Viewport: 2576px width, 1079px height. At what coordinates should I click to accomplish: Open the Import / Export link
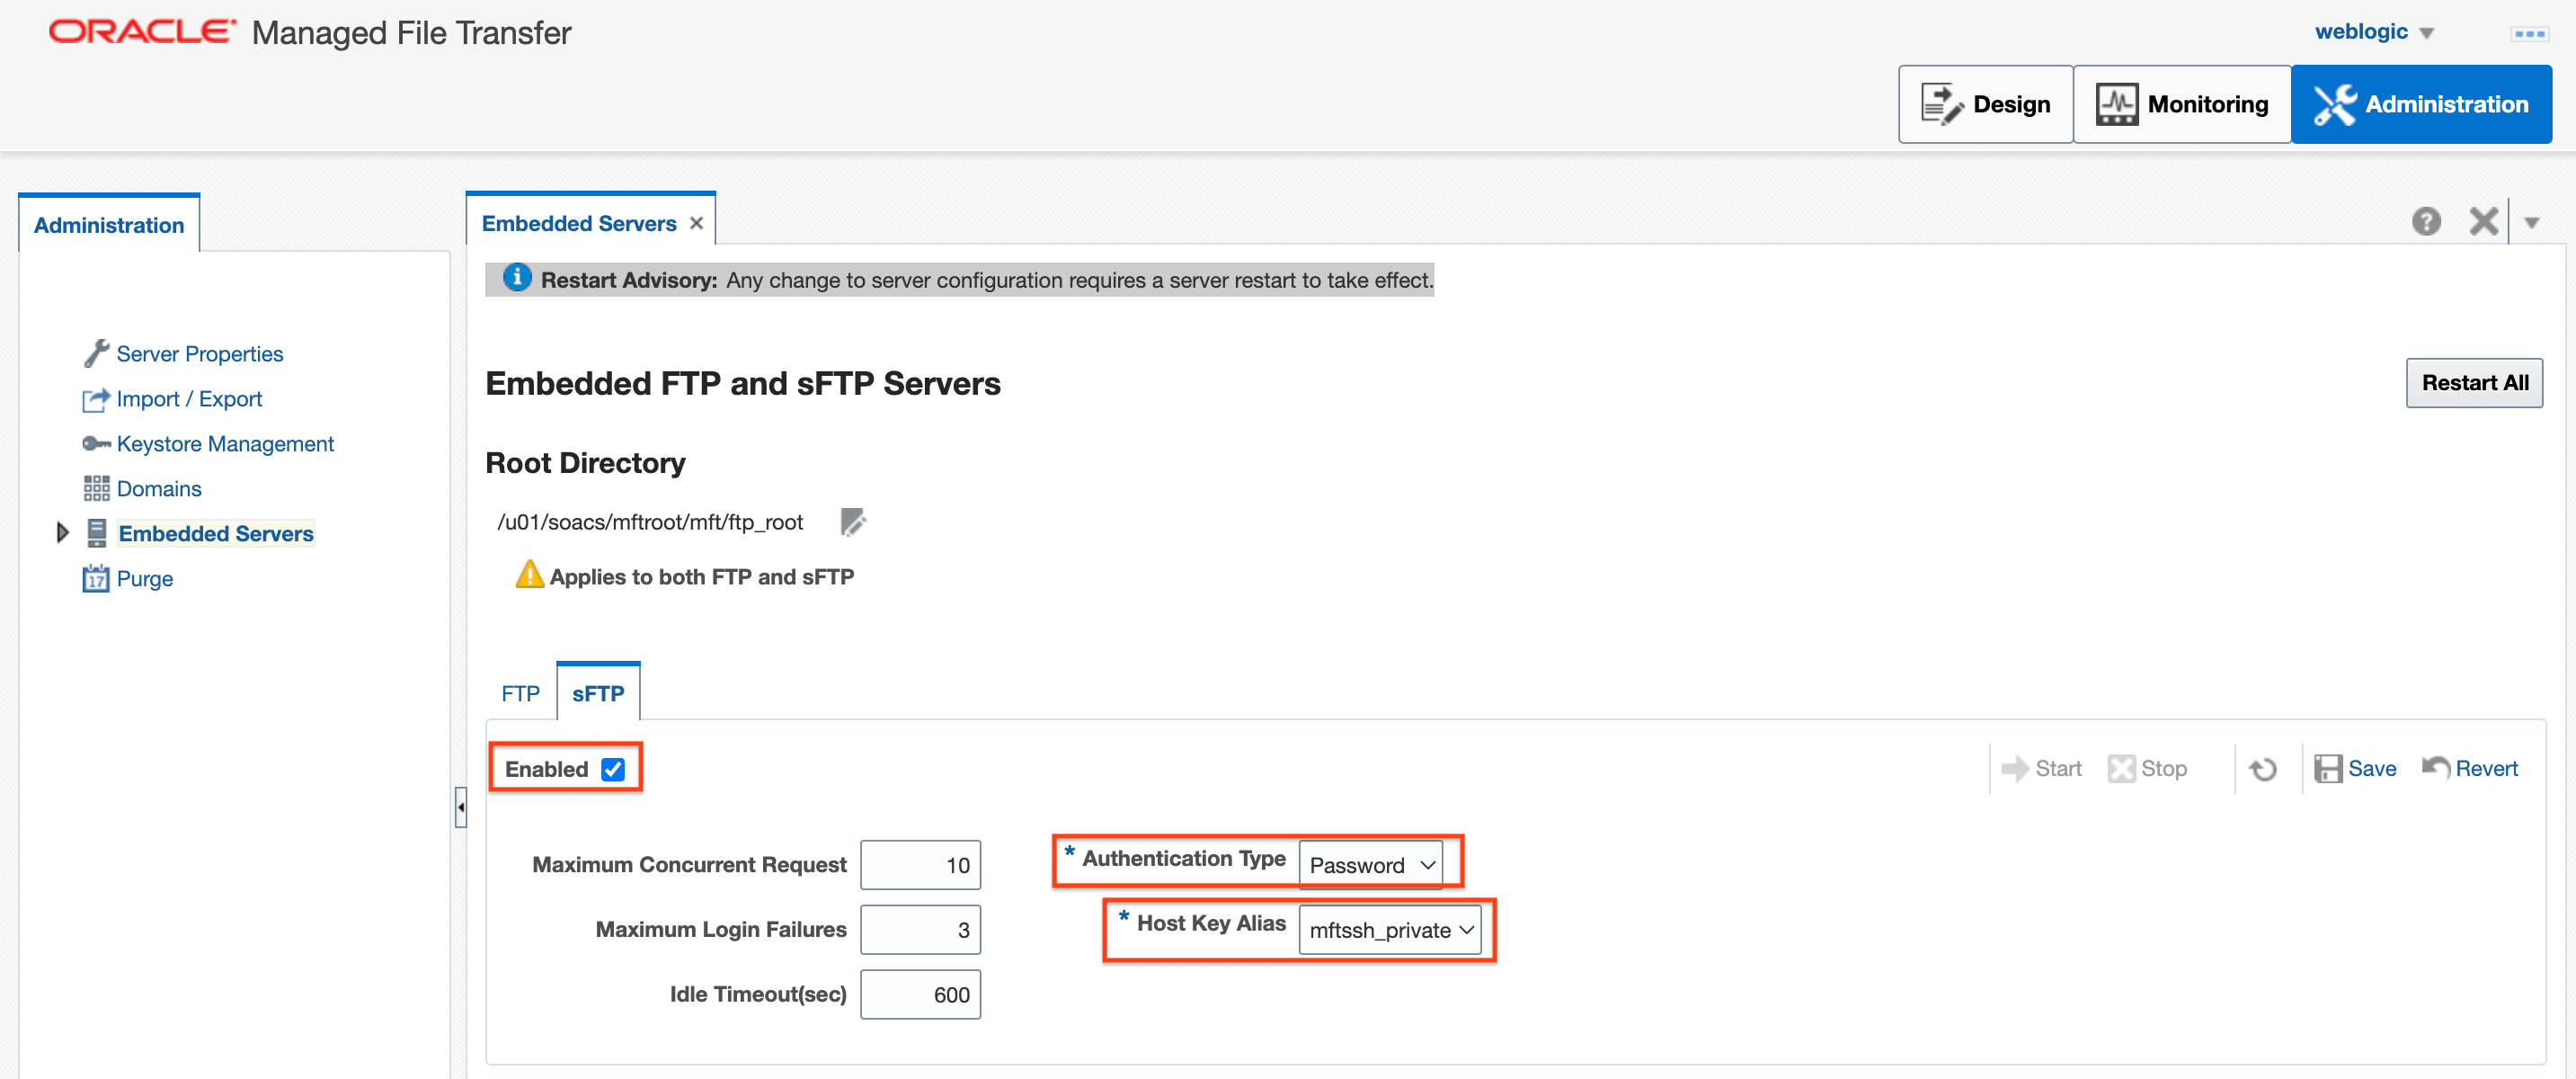tap(189, 398)
